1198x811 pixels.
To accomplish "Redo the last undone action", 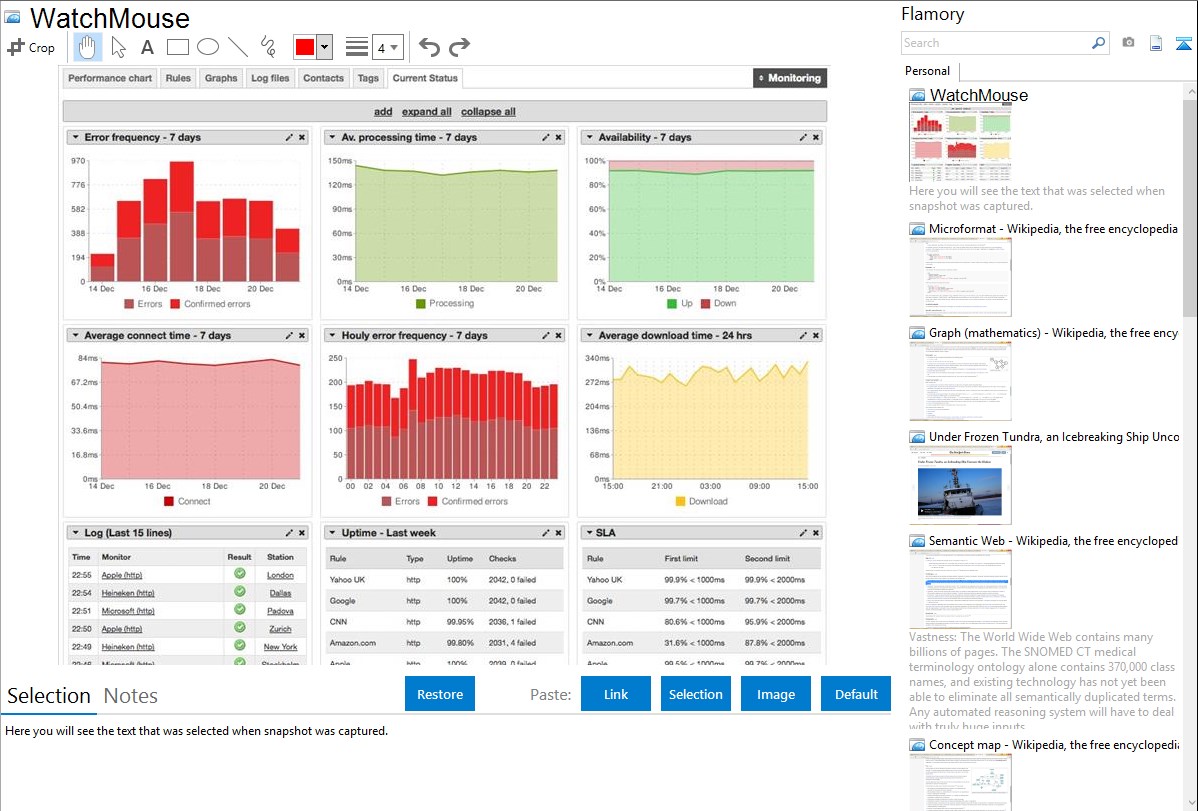I will click(x=459, y=47).
